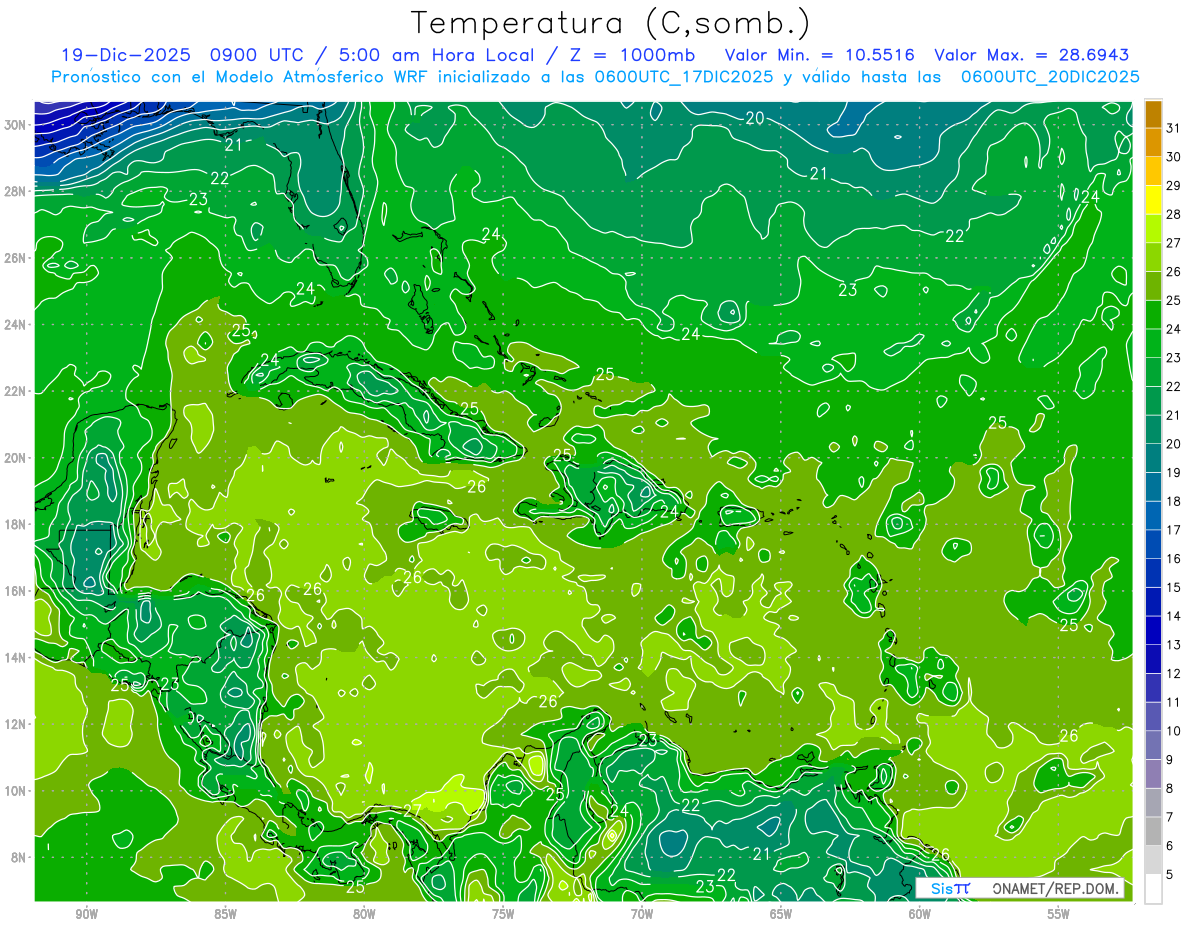Click the title "Temperatura (C,somb.)"
Image resolution: width=1200 pixels, height=927 pixels.
611,23
